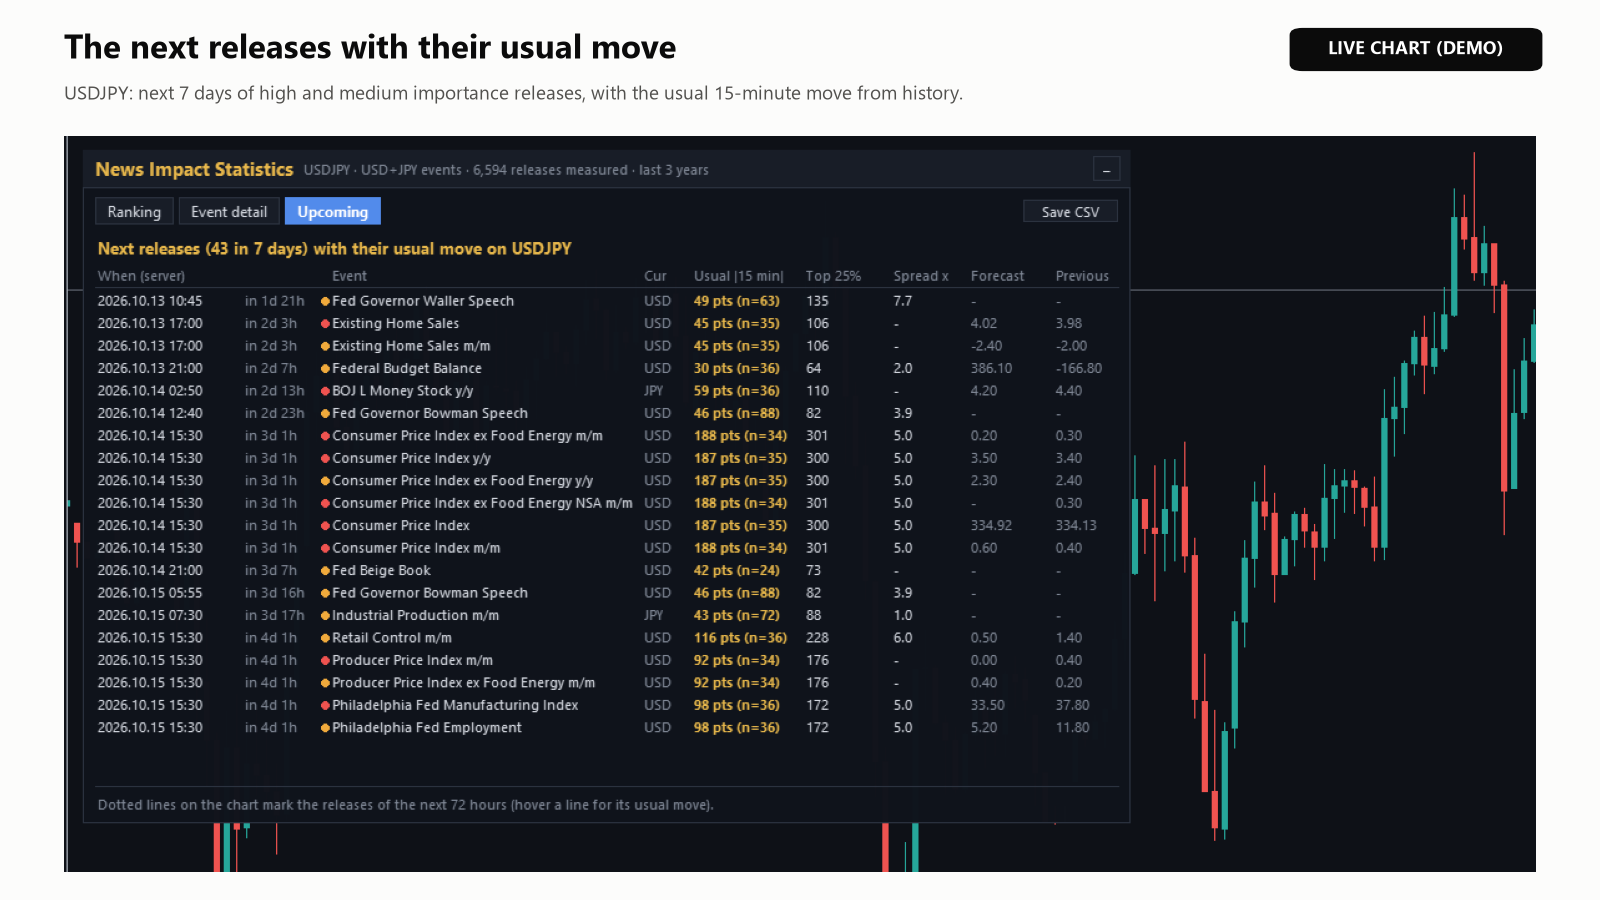
Task: Click the 59 pts (n=36) usual move value
Action: (736, 391)
